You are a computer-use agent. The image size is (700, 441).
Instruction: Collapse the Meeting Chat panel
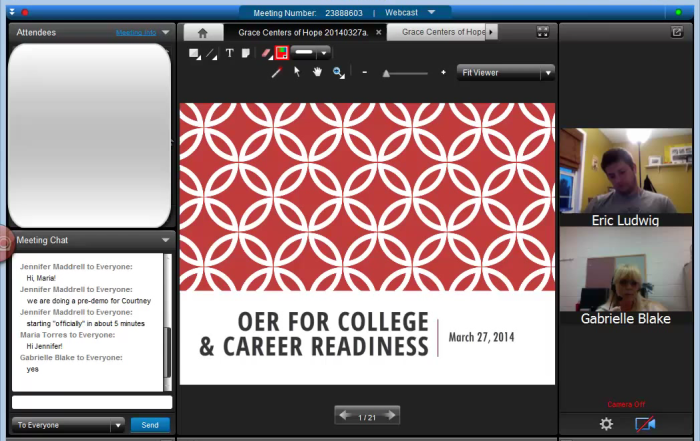click(x=165, y=240)
